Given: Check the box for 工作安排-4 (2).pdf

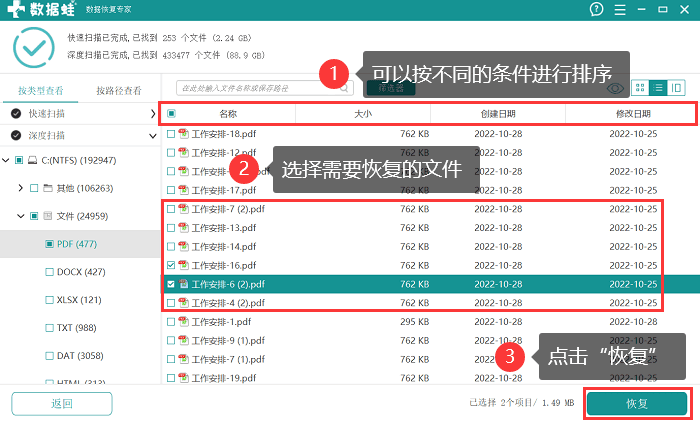Looking at the screenshot, I should pos(171,303).
